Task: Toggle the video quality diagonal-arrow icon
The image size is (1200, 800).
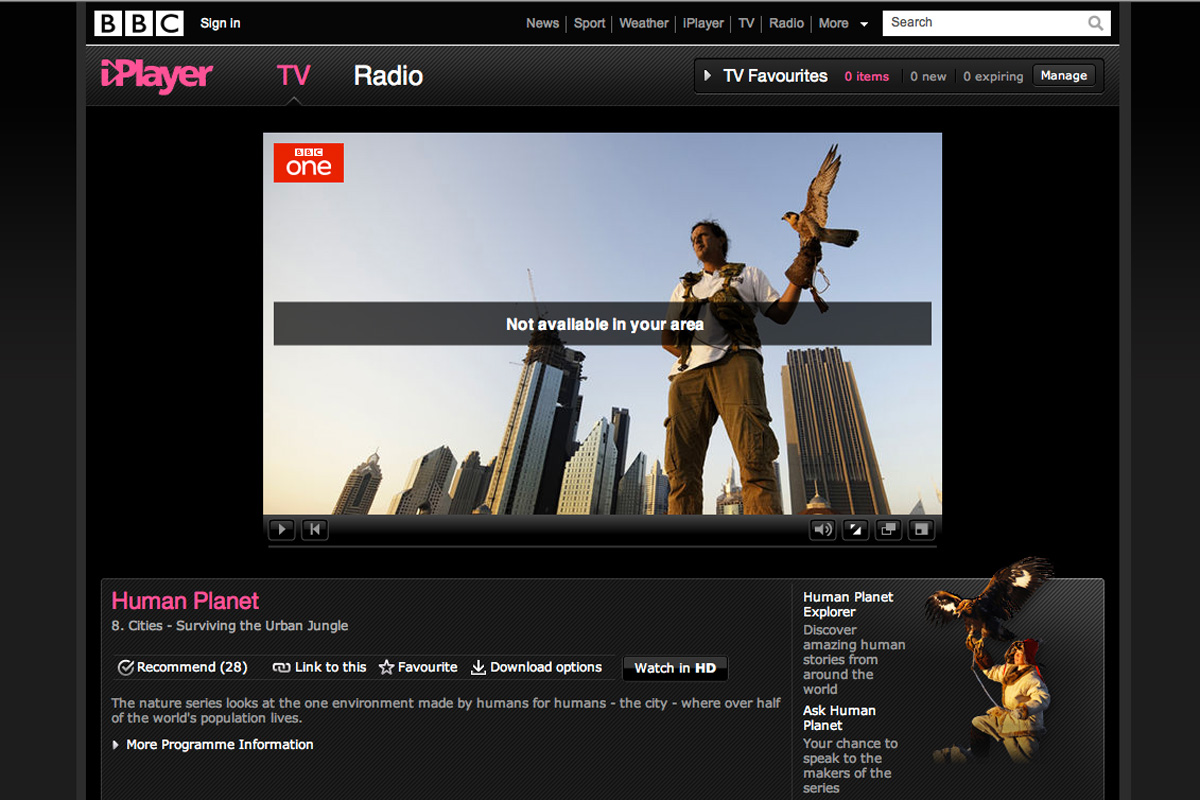Action: coord(855,529)
